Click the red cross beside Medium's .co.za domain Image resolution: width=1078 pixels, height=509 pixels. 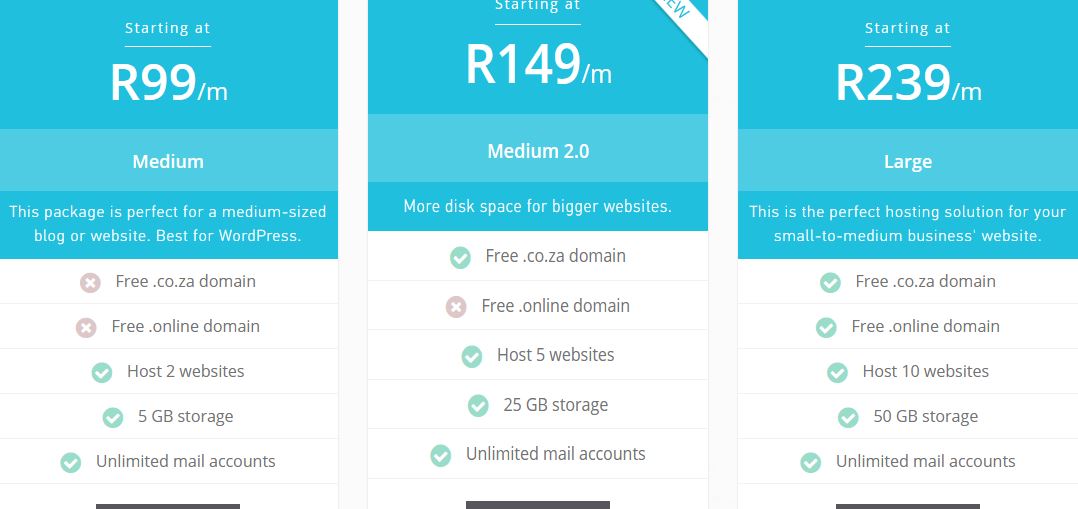[x=90, y=283]
